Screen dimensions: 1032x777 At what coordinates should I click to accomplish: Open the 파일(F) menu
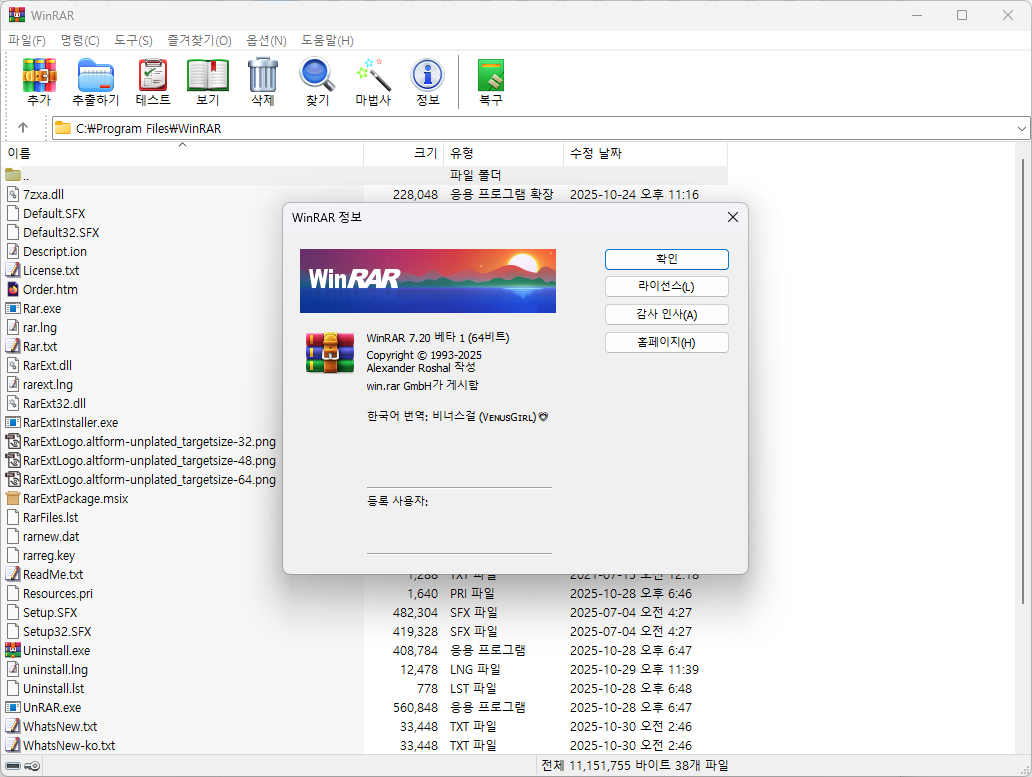(27, 41)
